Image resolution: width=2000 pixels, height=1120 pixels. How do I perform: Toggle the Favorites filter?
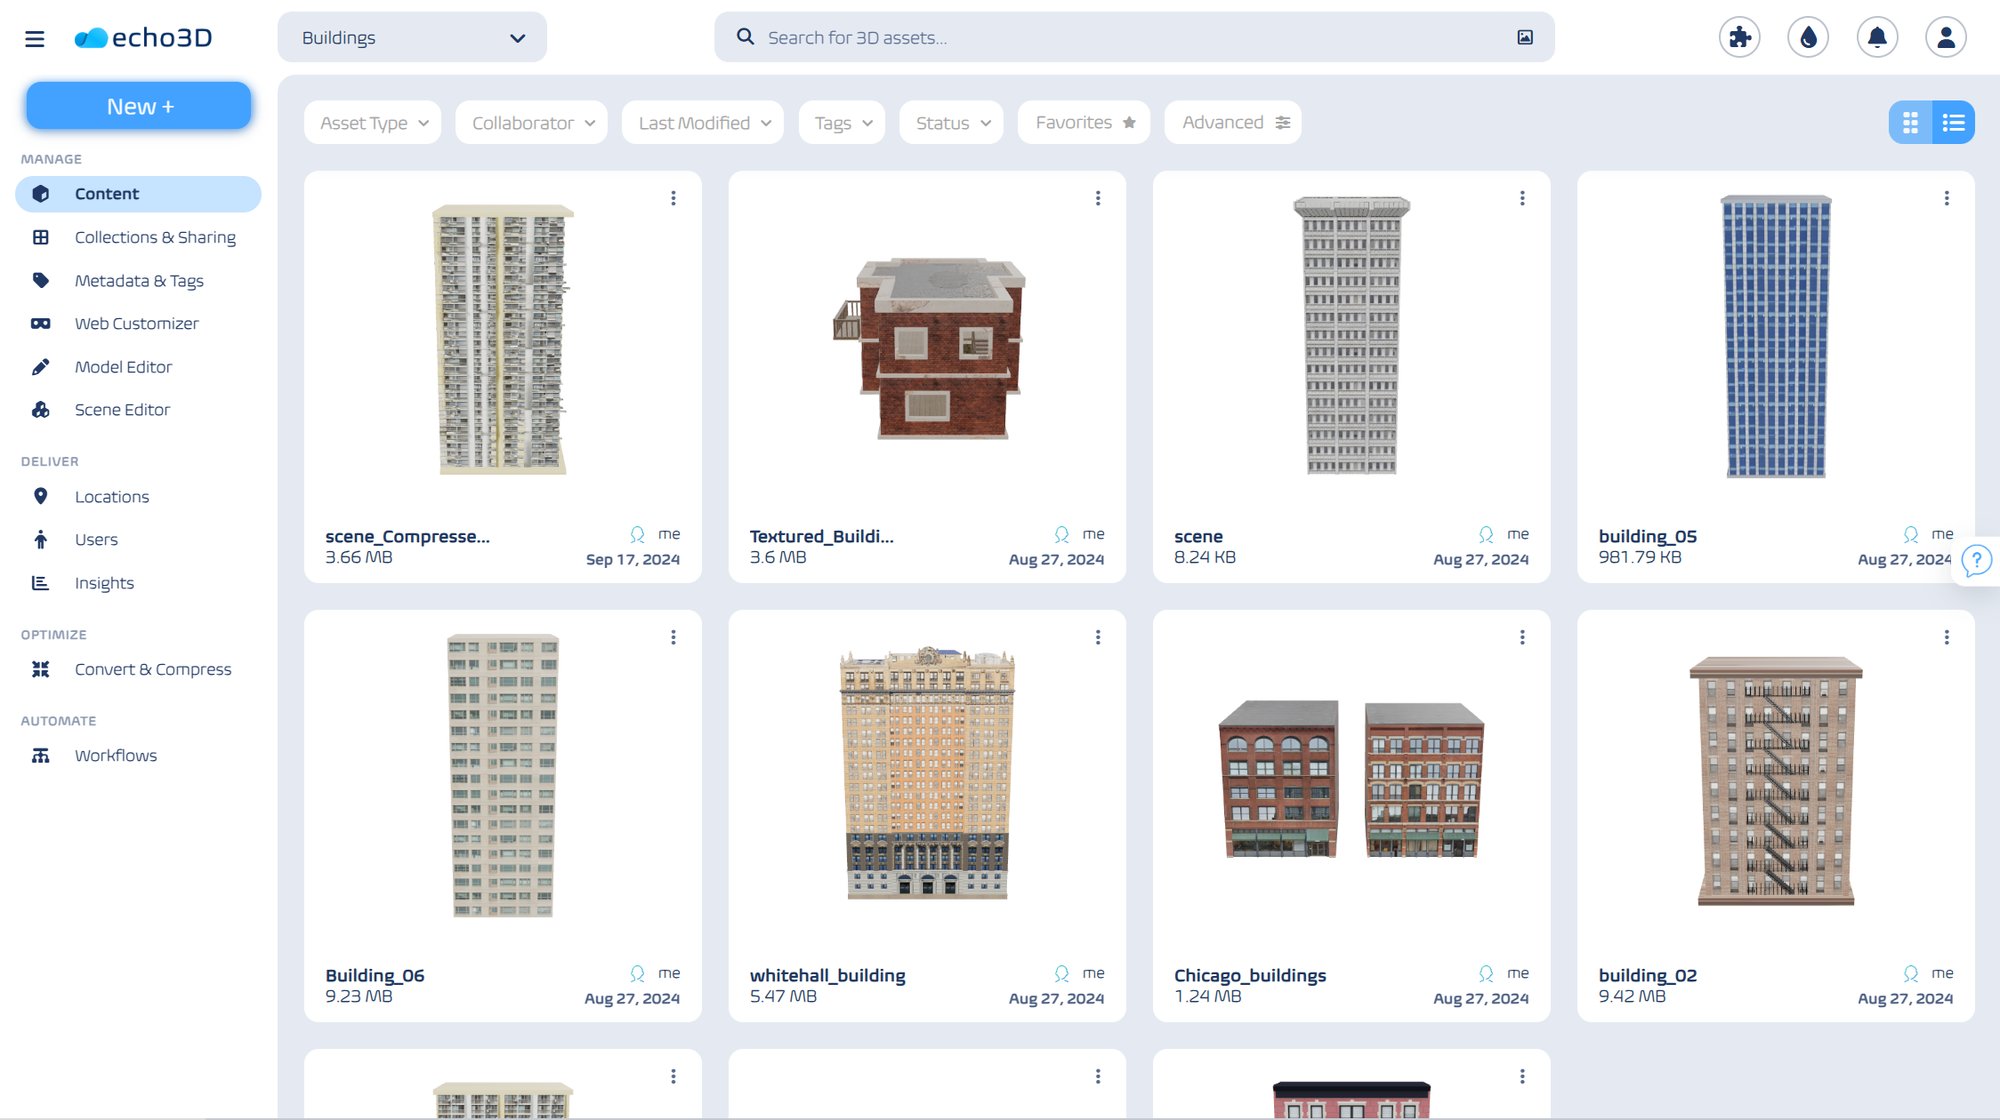click(1083, 122)
